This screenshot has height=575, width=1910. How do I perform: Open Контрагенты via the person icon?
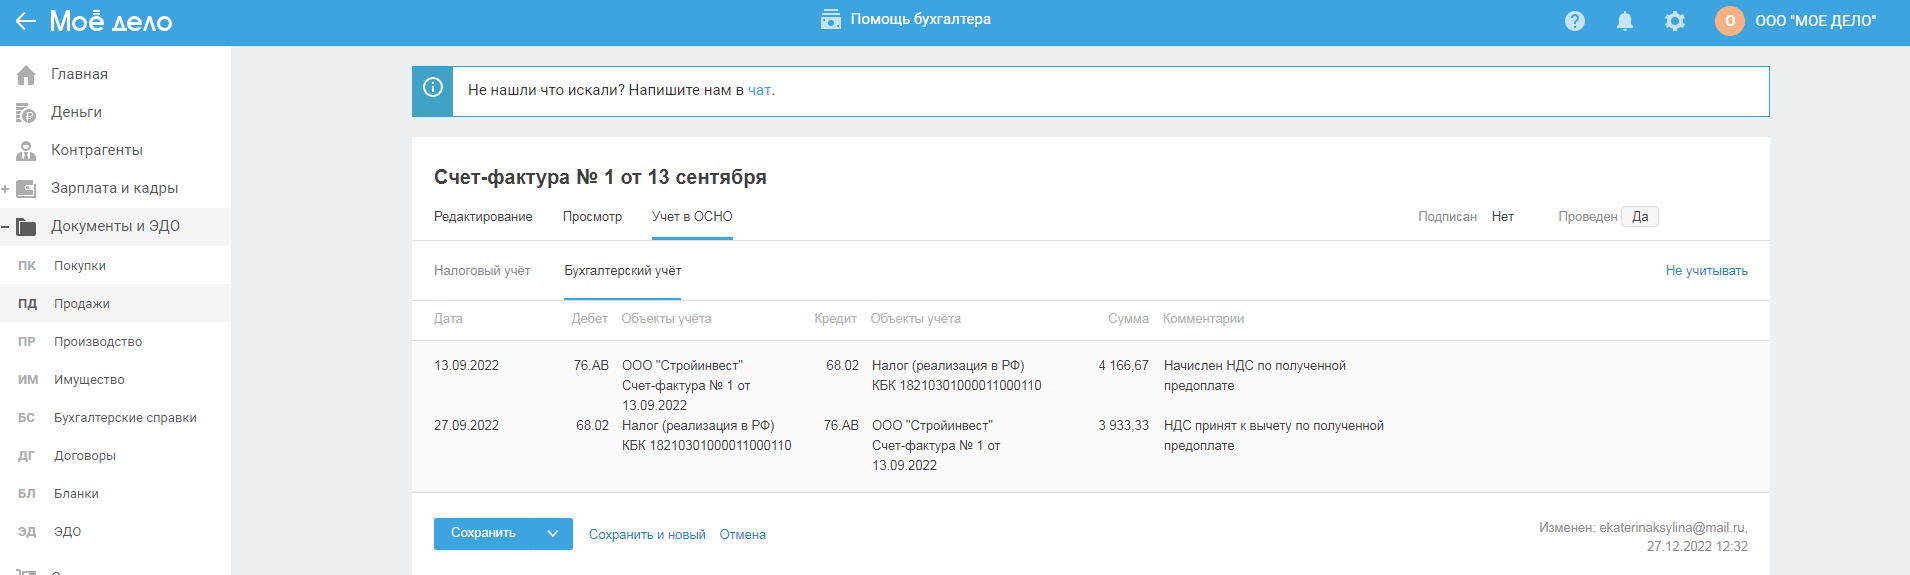pos(26,151)
